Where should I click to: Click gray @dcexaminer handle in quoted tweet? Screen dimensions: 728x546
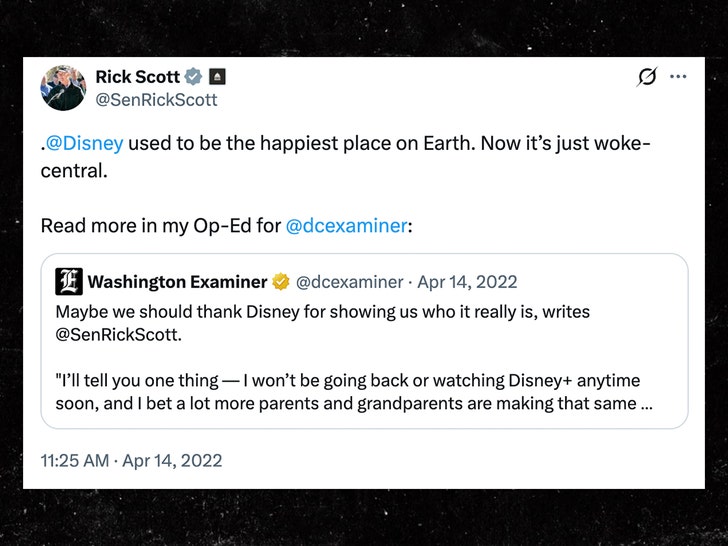[x=350, y=282]
